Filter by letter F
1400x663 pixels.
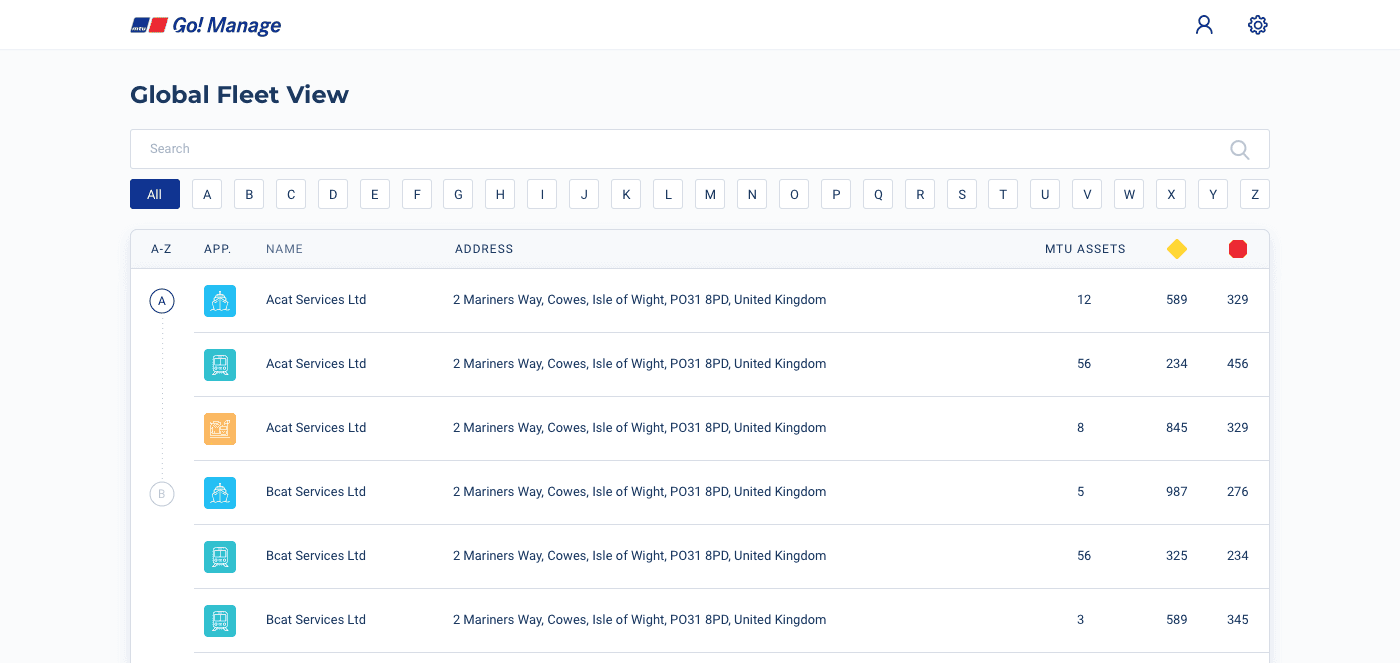(417, 194)
